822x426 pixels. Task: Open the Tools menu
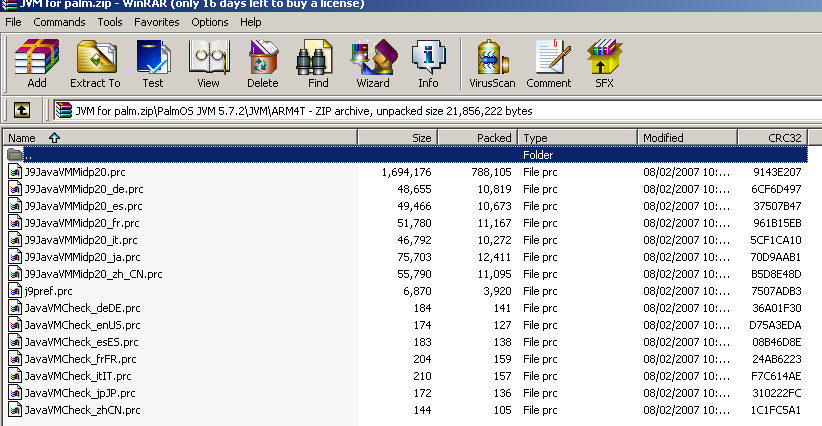tap(110, 22)
